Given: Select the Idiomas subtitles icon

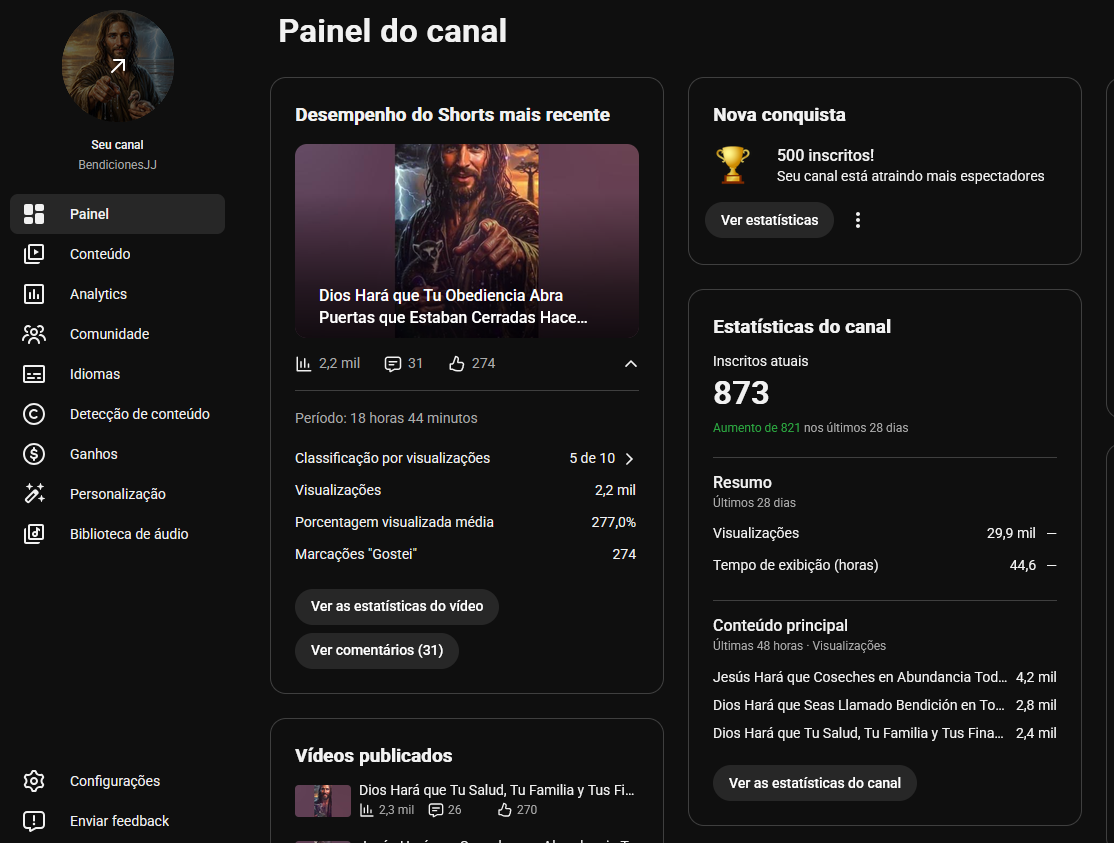Looking at the screenshot, I should (33, 374).
